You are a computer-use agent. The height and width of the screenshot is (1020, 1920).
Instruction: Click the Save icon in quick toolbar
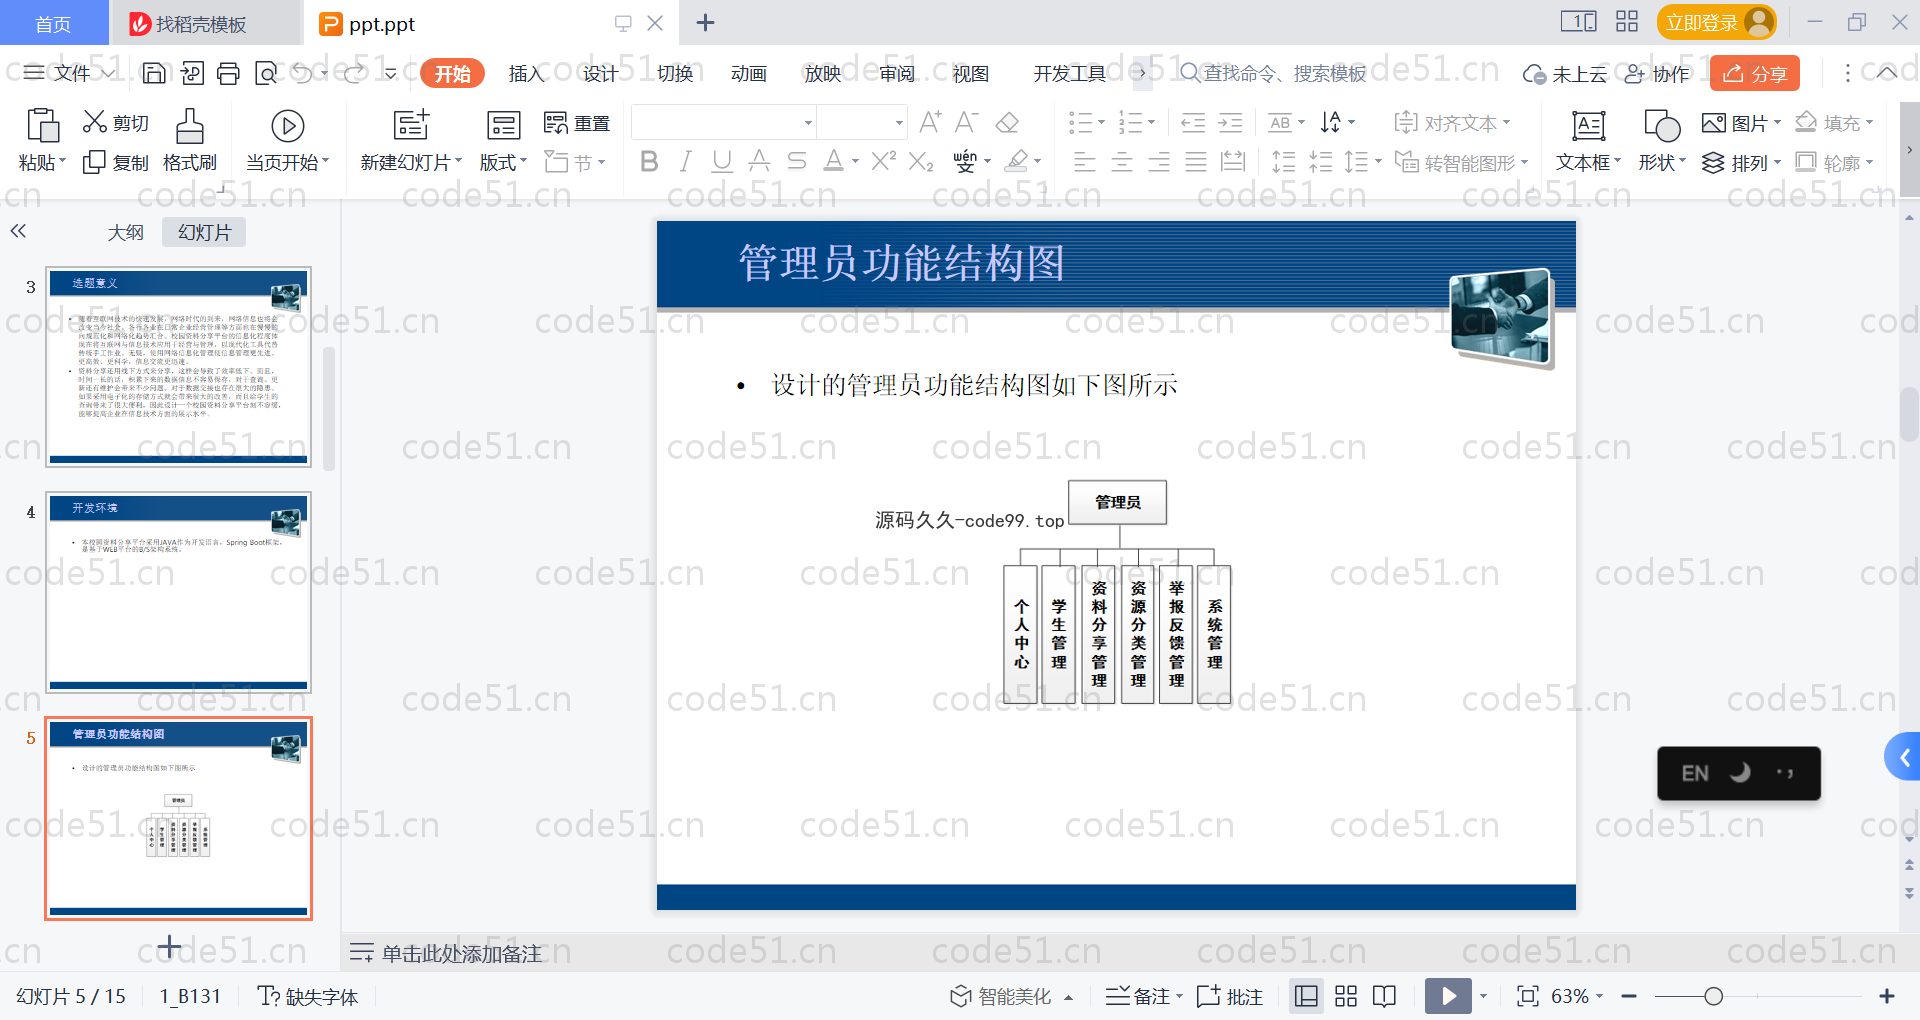[x=154, y=73]
